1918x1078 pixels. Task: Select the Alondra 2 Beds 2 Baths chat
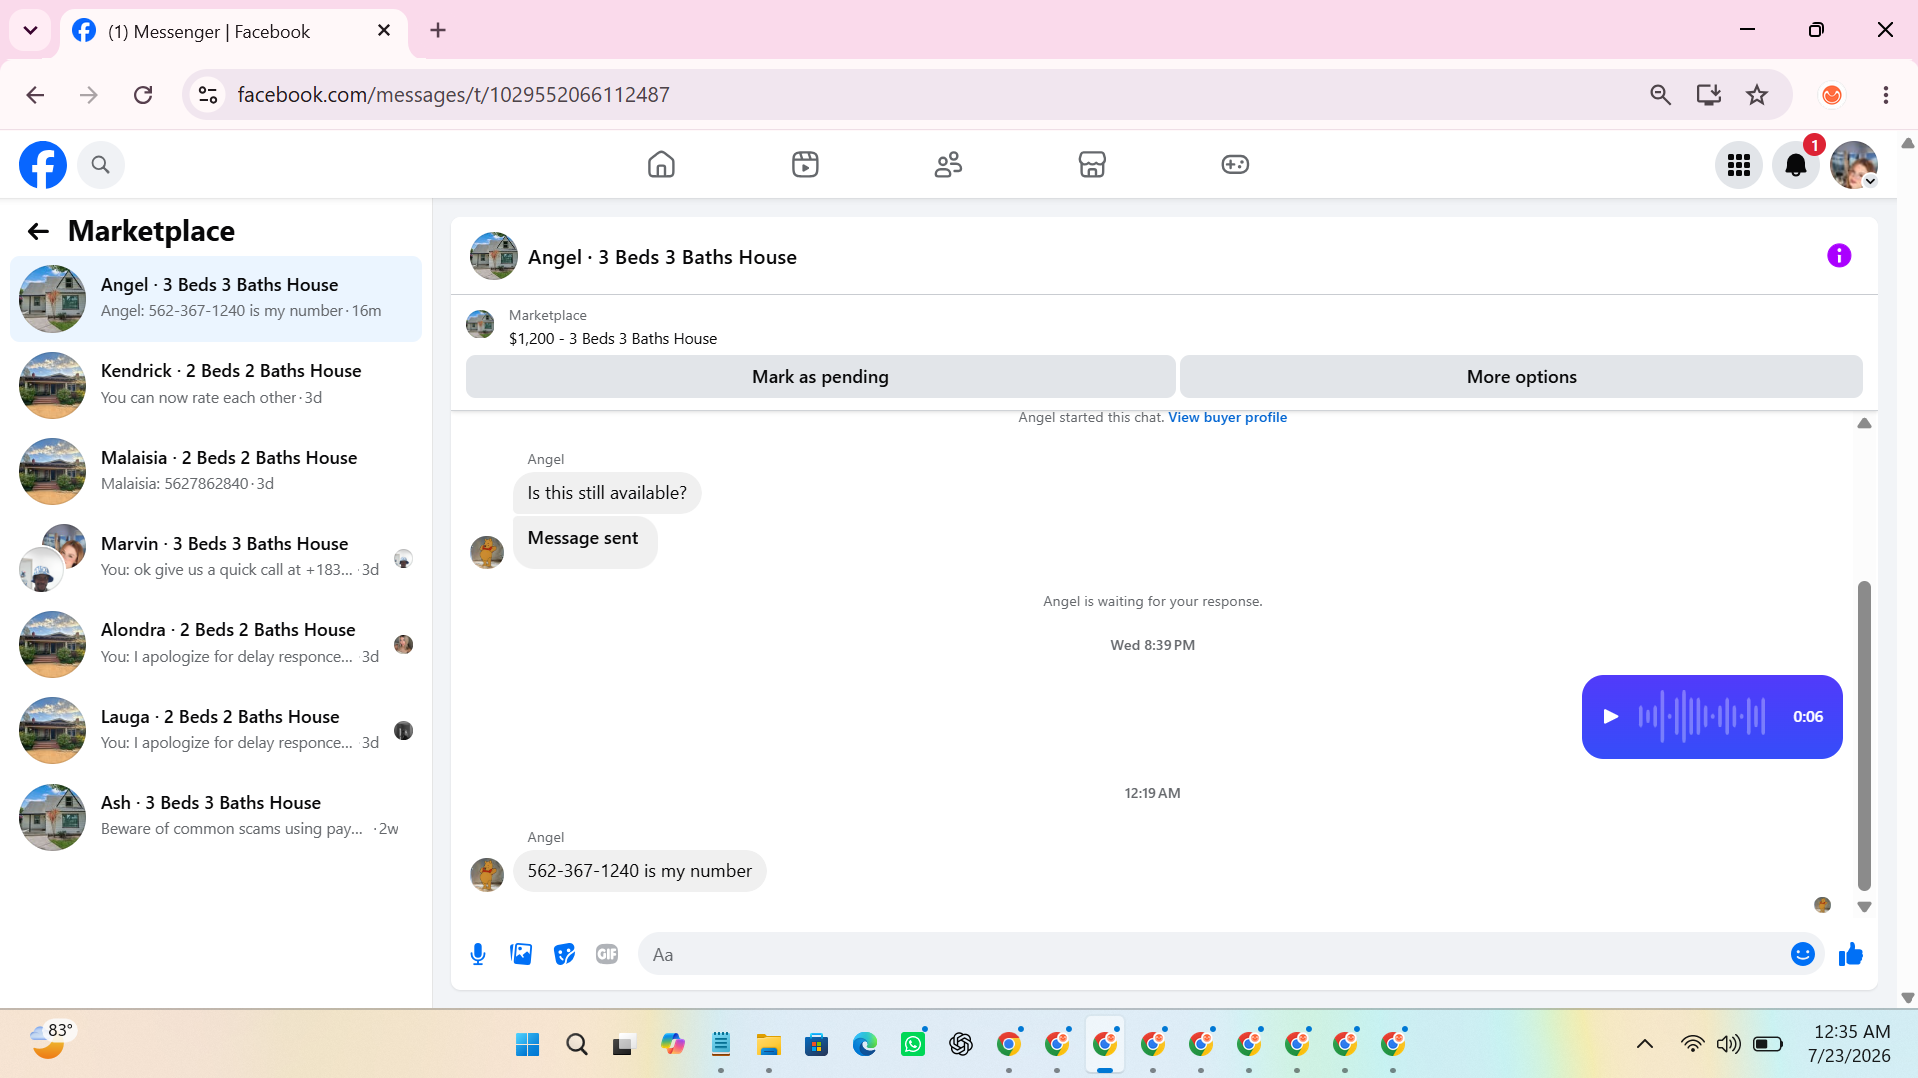click(x=216, y=644)
